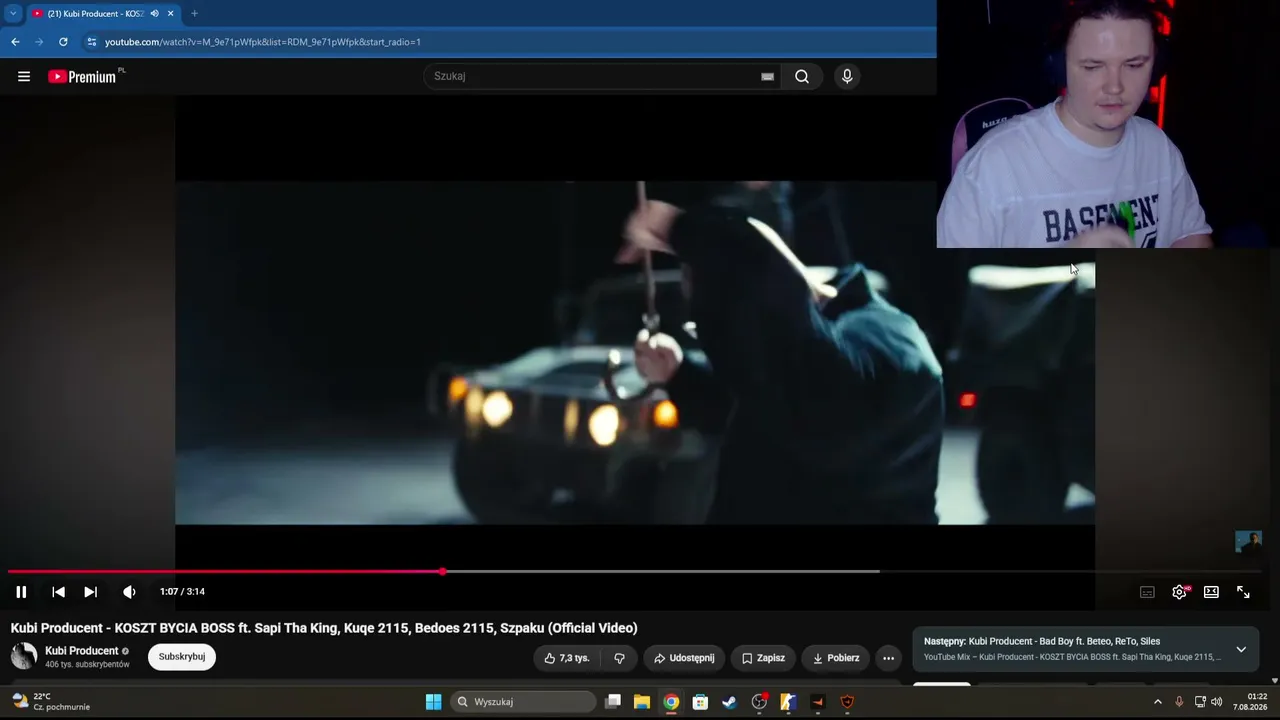Image resolution: width=1280 pixels, height=720 pixels.
Task: Open the shield icon app on taskbar
Action: click(x=847, y=702)
